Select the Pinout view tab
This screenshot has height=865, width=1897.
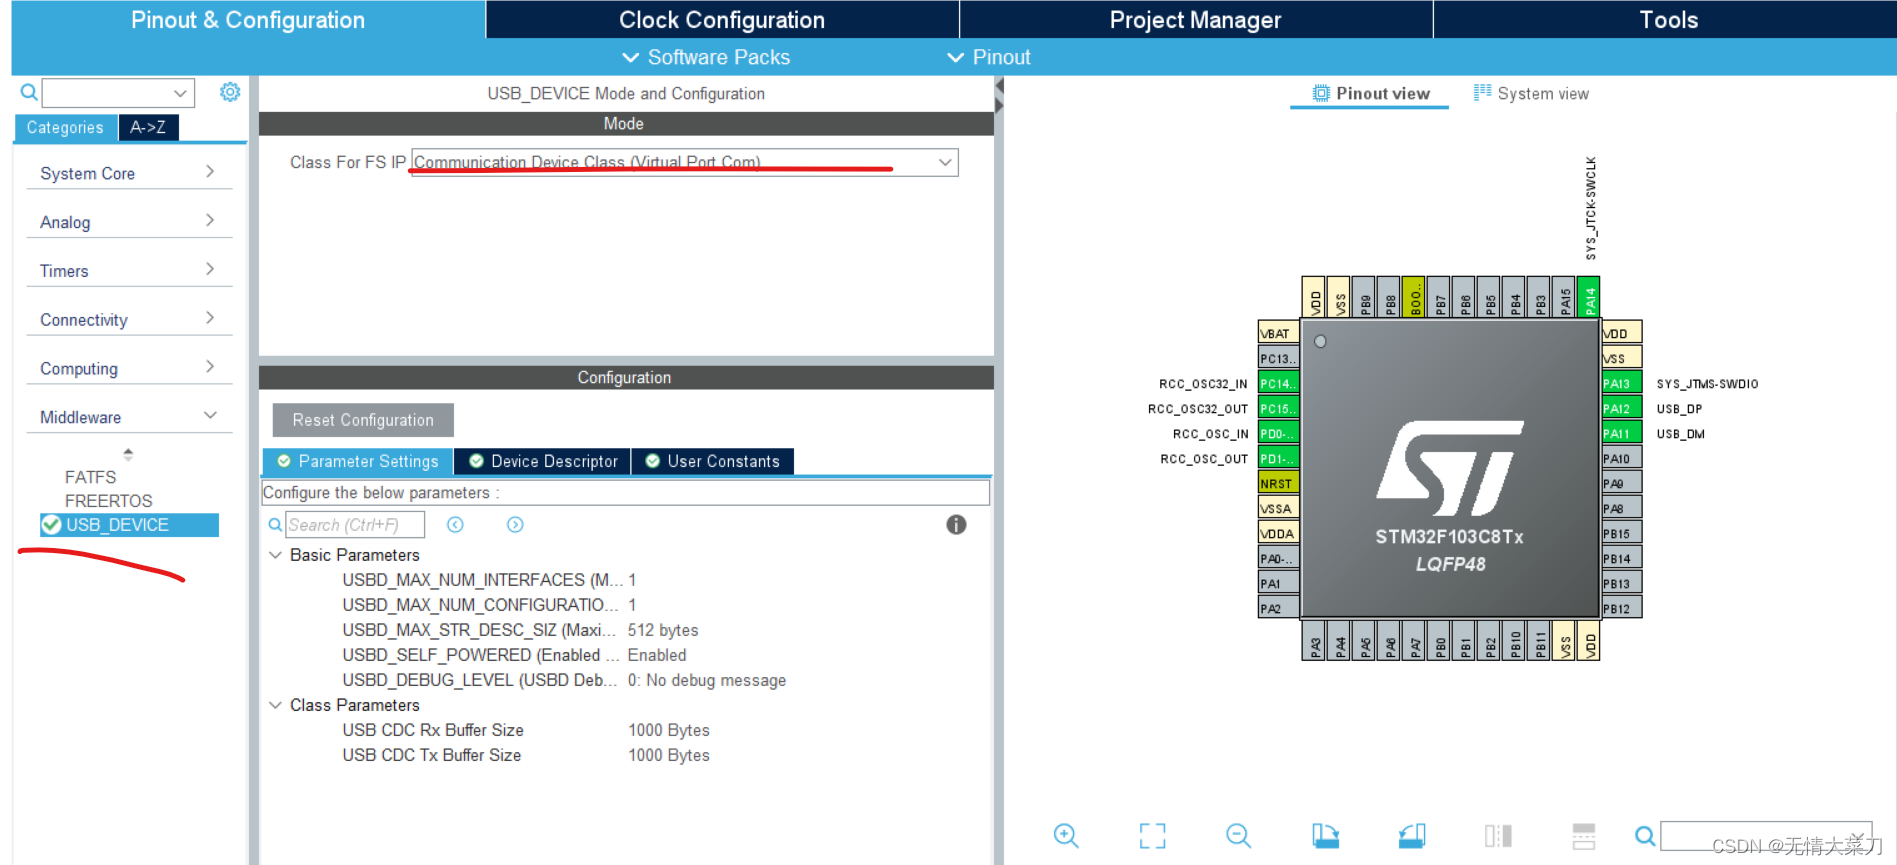[x=1370, y=94]
